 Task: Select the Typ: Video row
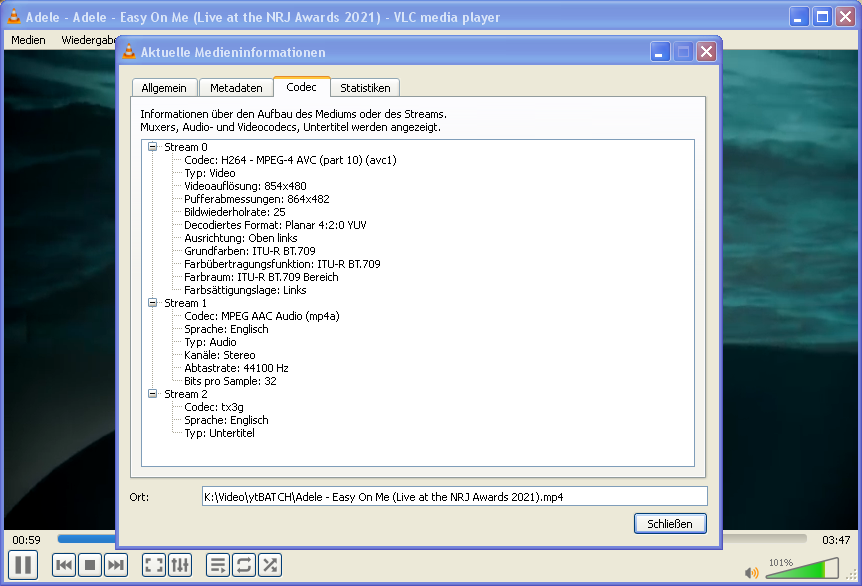[x=209, y=173]
